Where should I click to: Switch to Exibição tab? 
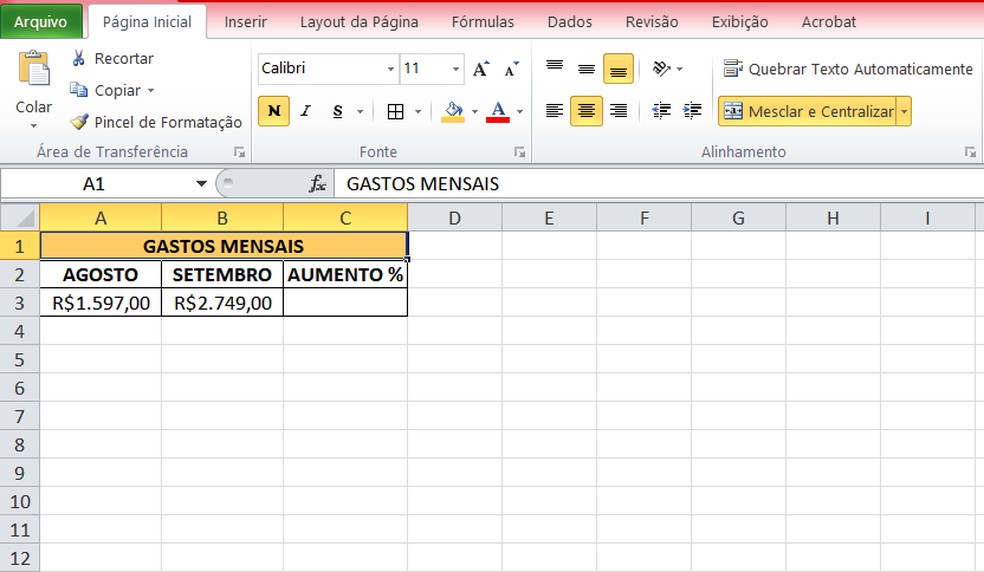pos(739,22)
